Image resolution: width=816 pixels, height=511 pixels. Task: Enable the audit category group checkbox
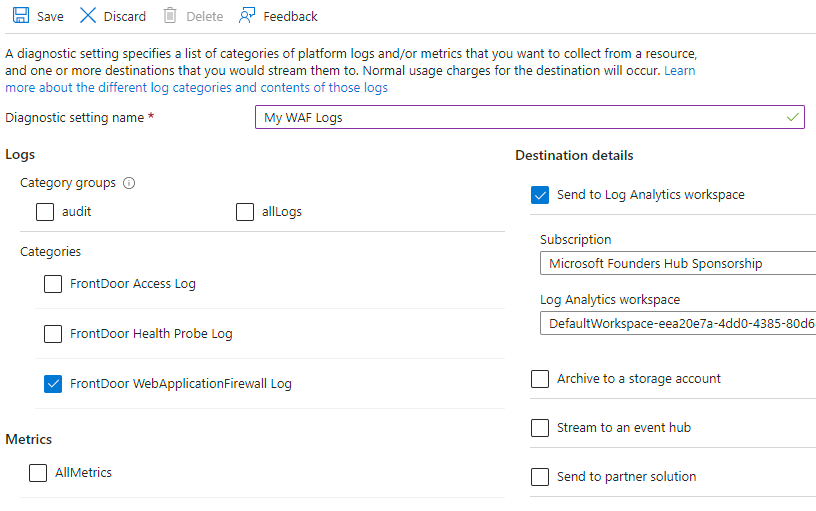tap(45, 212)
